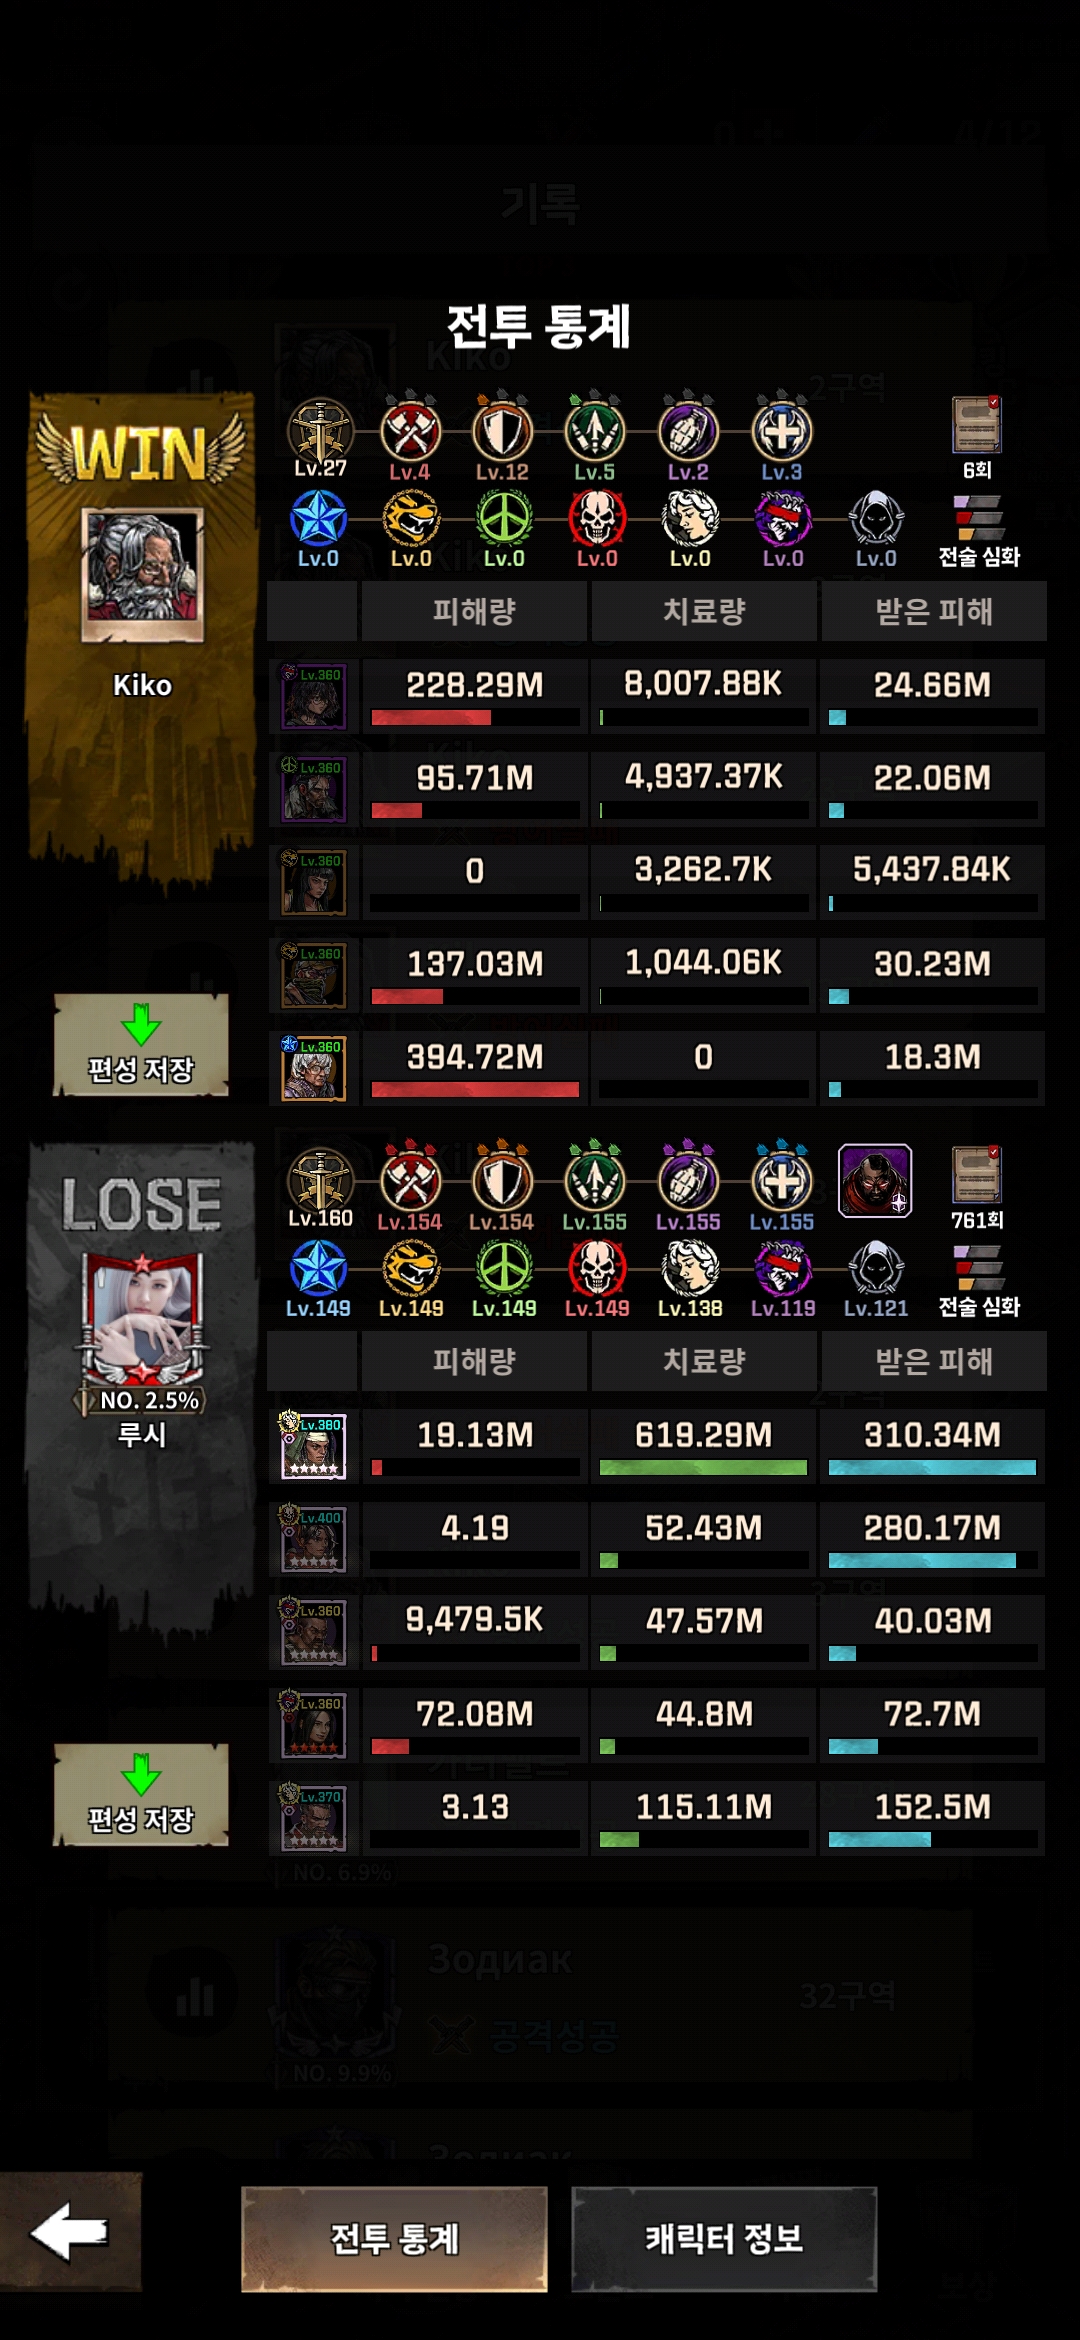This screenshot has width=1080, height=2340.
Task: Tap the loser's sword emblem Lv.160 icon
Action: click(320, 1182)
